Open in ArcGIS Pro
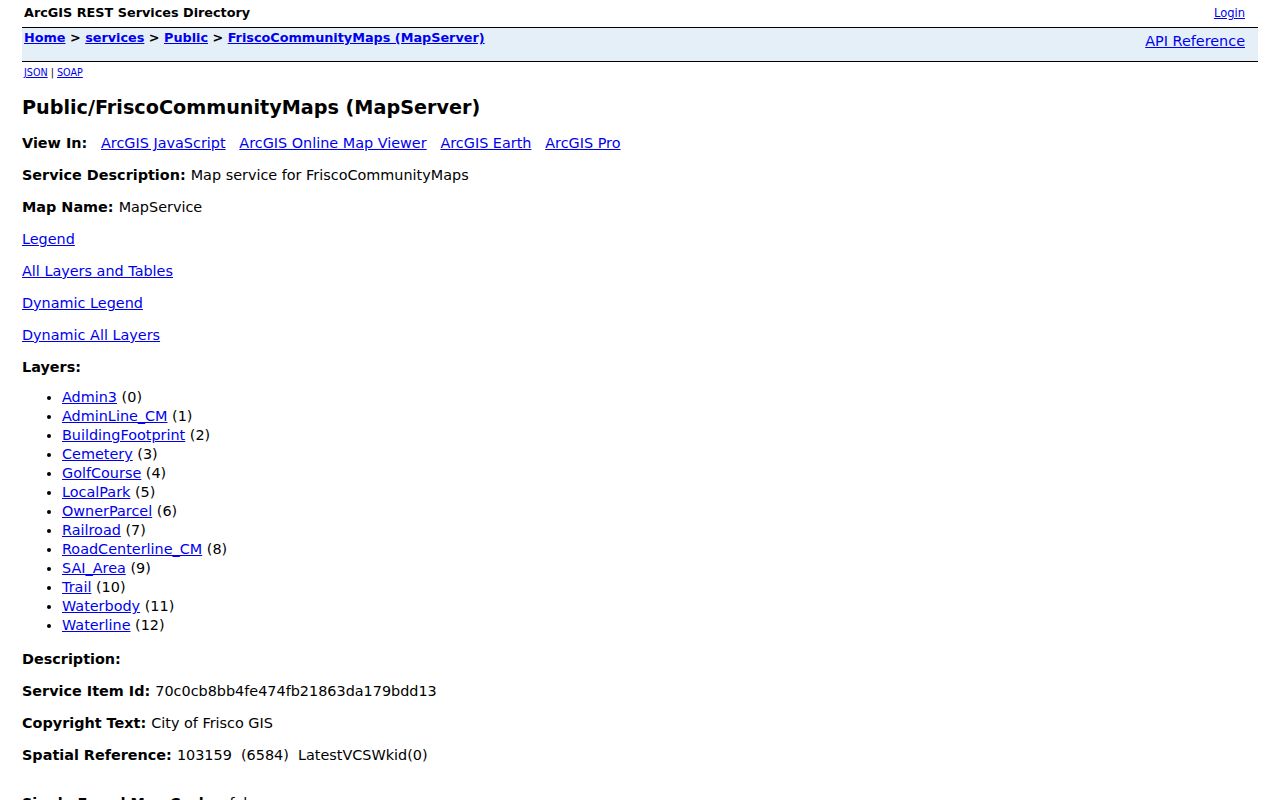 pos(583,143)
